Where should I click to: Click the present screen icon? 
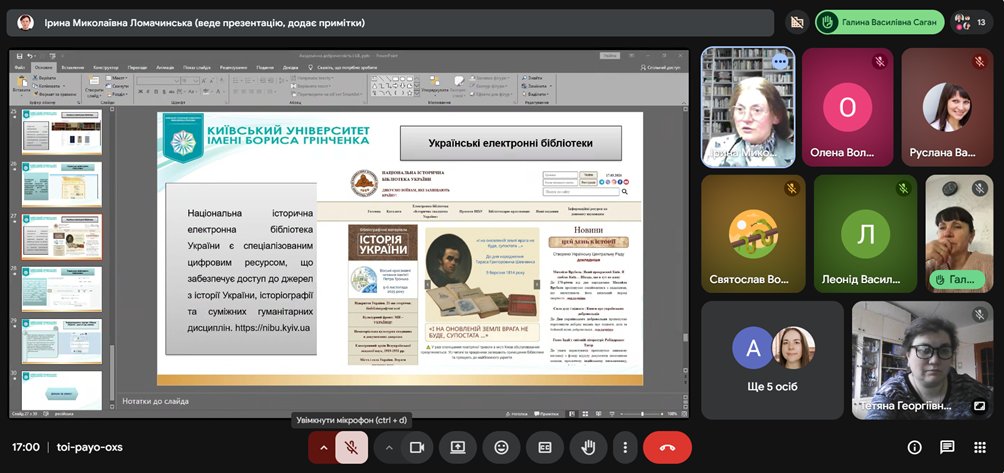coord(458,447)
